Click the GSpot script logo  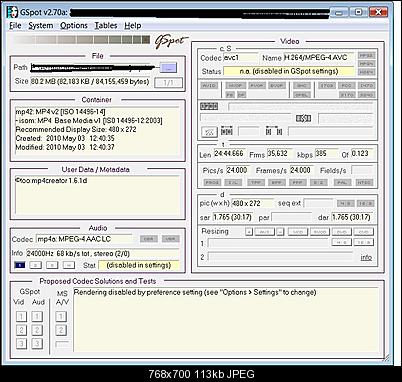coord(171,42)
